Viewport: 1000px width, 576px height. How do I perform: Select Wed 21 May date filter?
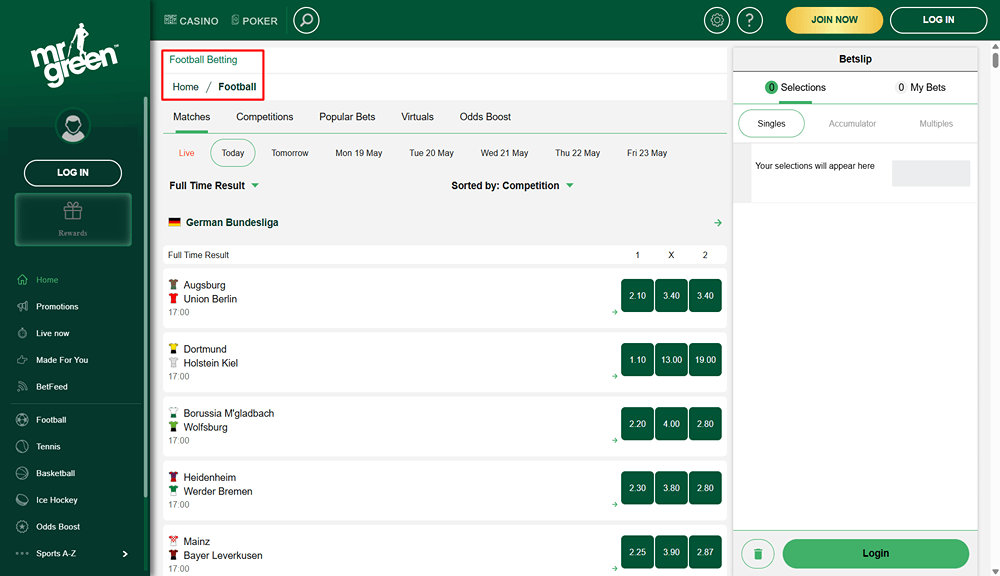[x=504, y=153]
